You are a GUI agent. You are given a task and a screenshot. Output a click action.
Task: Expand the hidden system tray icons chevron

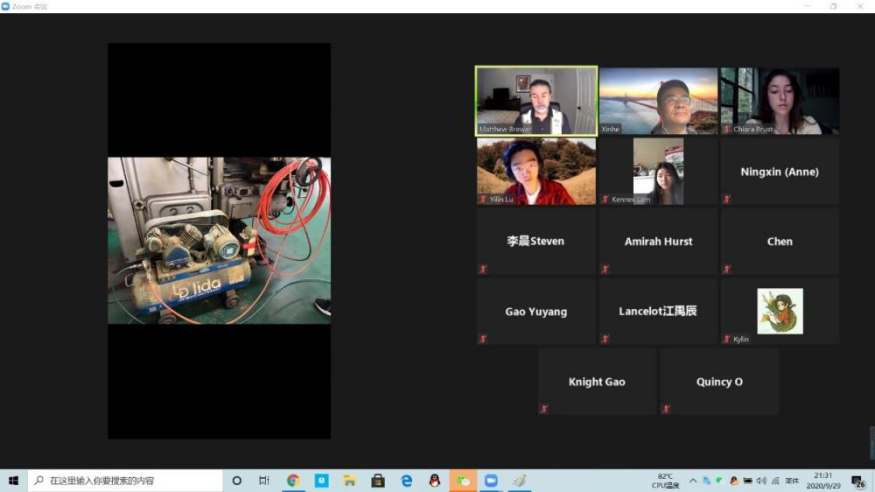click(x=693, y=481)
